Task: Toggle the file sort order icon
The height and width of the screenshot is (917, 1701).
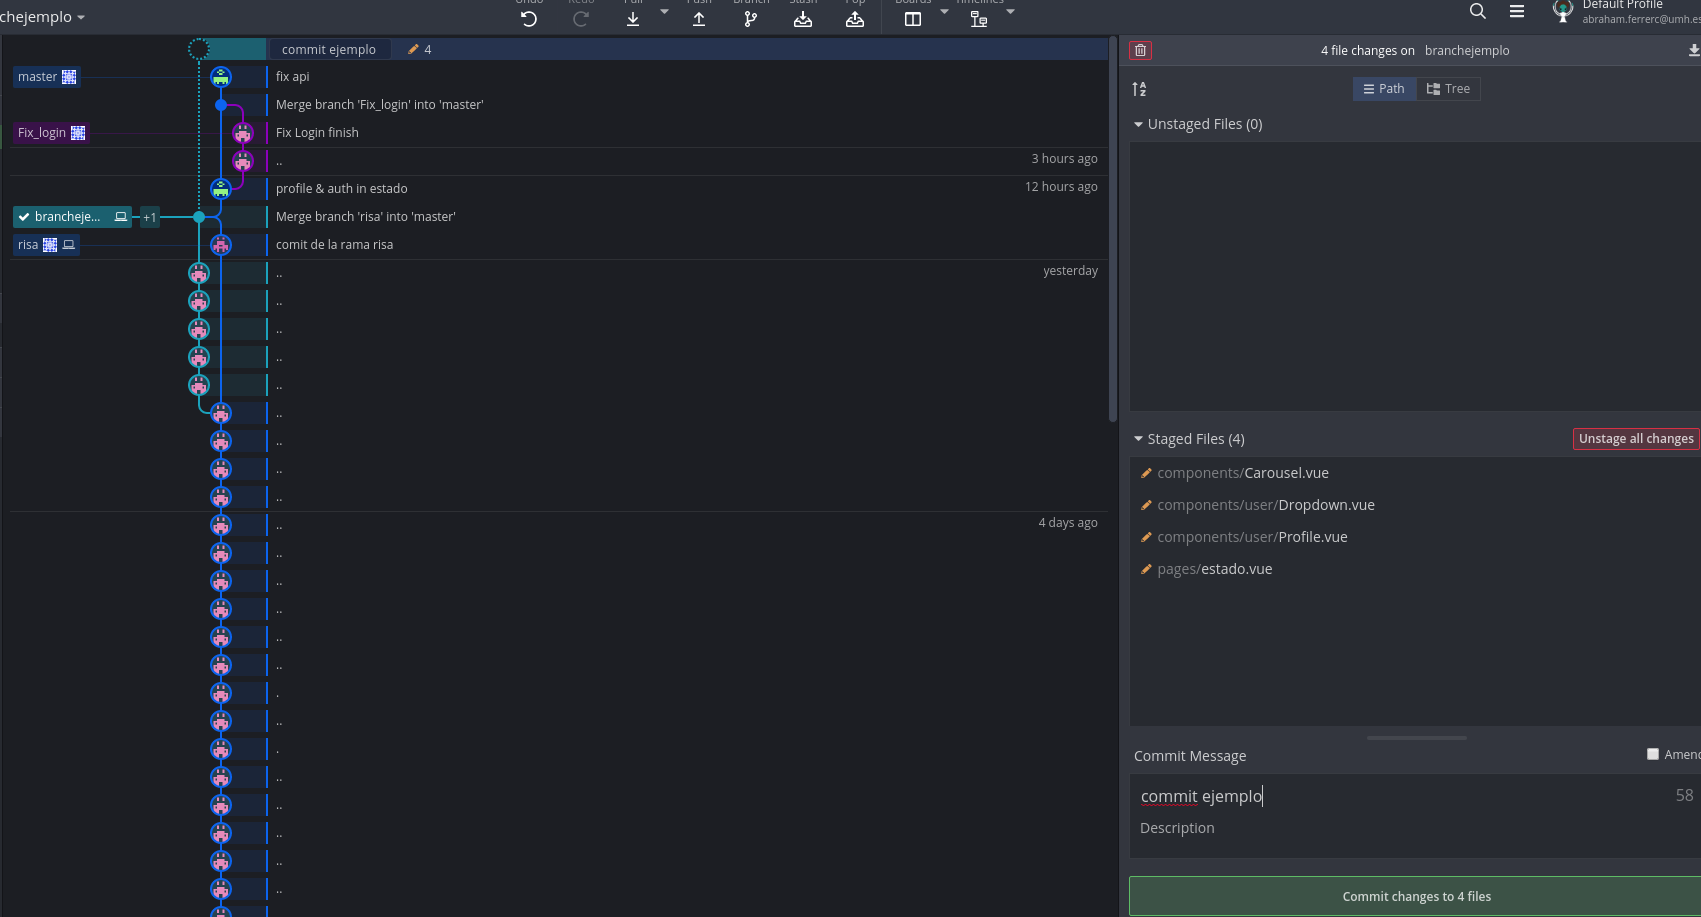Action: (1140, 89)
